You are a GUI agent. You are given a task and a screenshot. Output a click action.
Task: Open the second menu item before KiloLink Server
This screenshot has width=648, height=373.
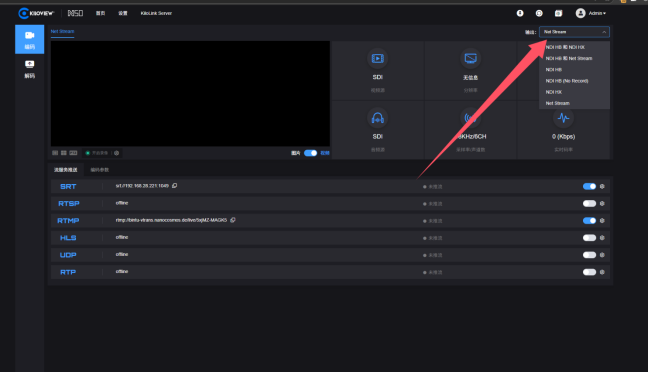point(123,13)
